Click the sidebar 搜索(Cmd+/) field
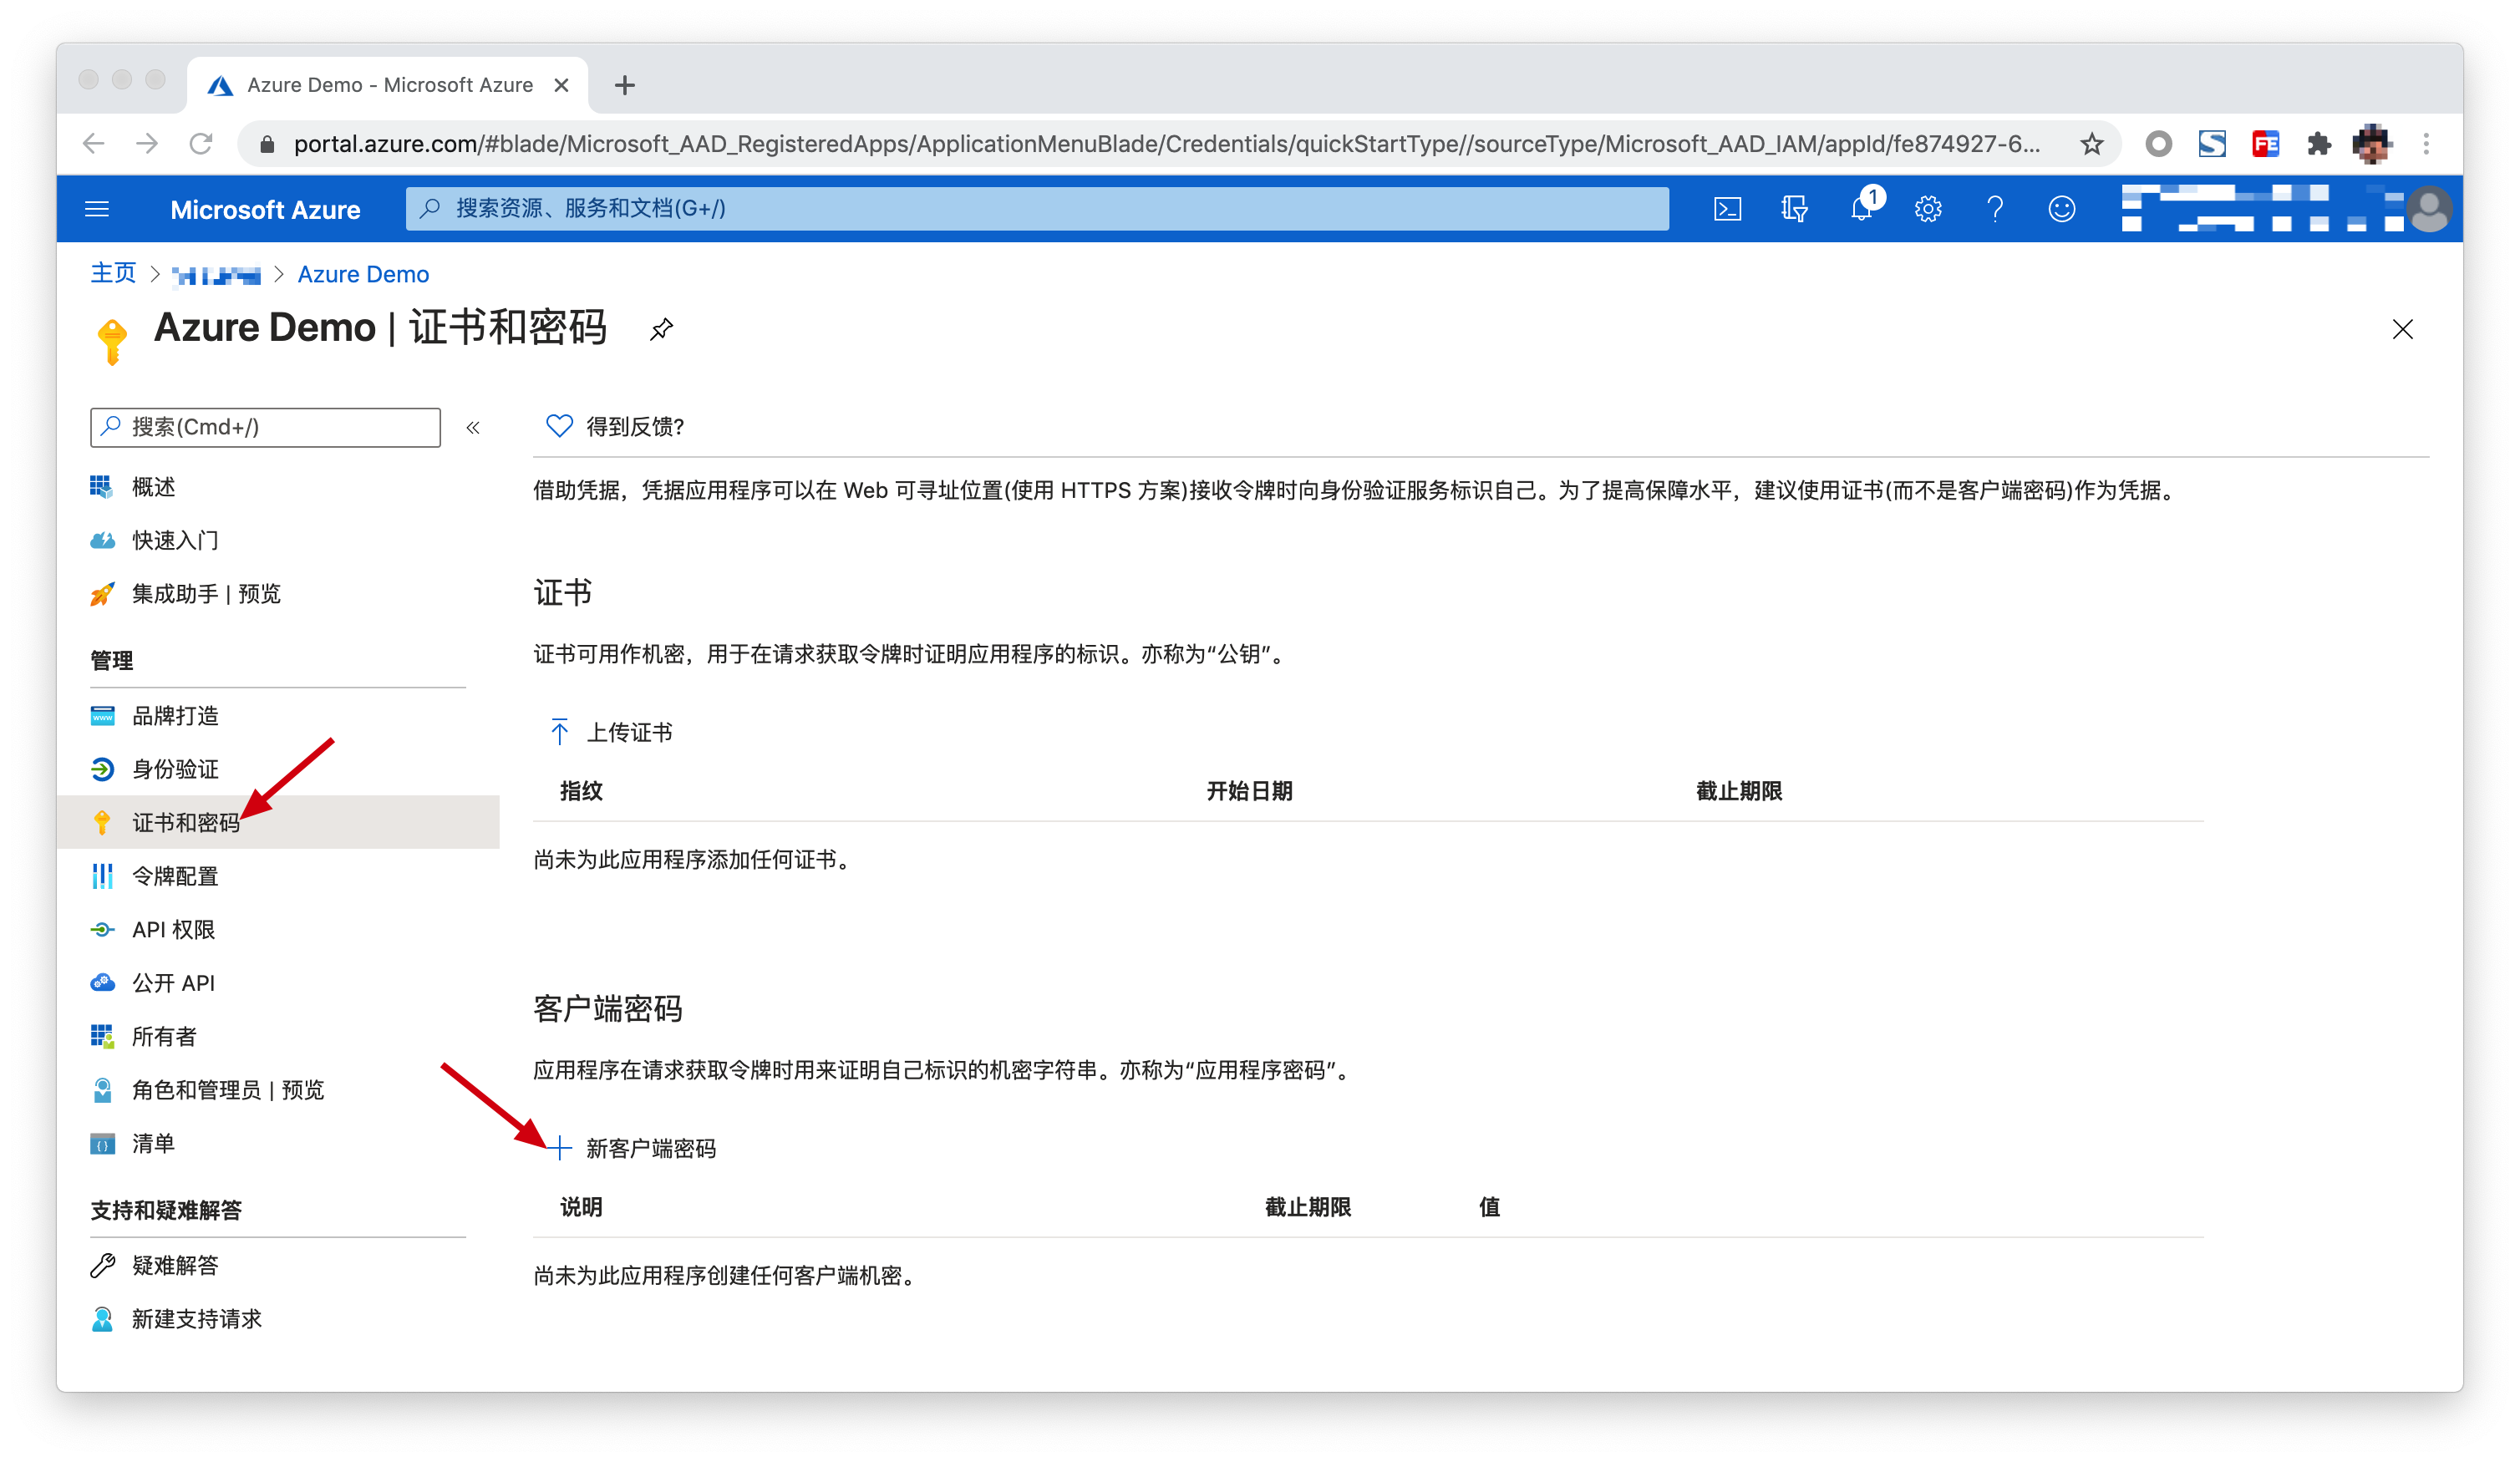2520x1462 pixels. (x=265, y=427)
